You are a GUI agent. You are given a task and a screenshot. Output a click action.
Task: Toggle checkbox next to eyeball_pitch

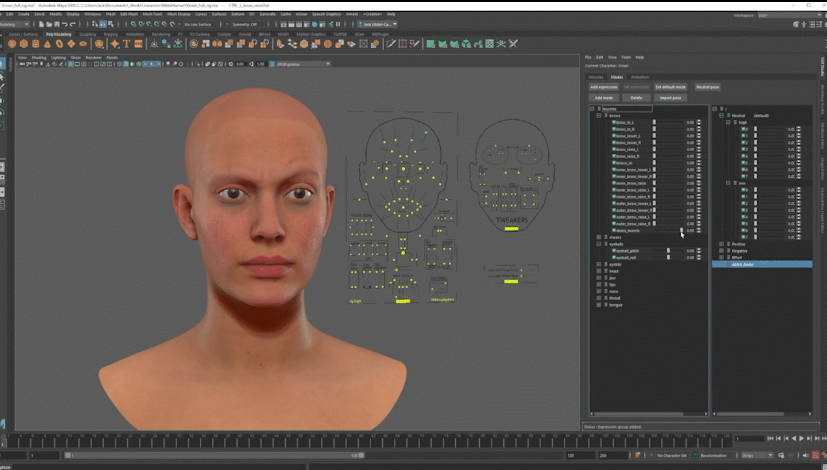(x=613, y=250)
